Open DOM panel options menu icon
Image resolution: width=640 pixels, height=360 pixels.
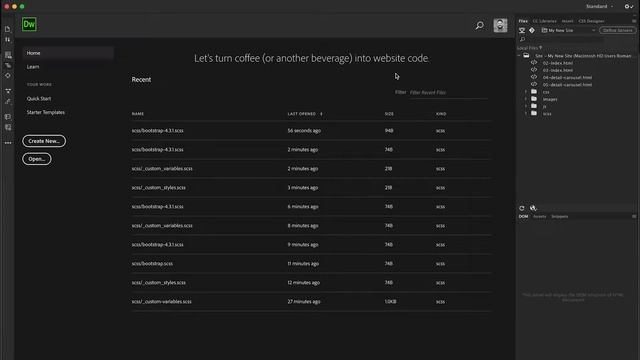[634, 216]
